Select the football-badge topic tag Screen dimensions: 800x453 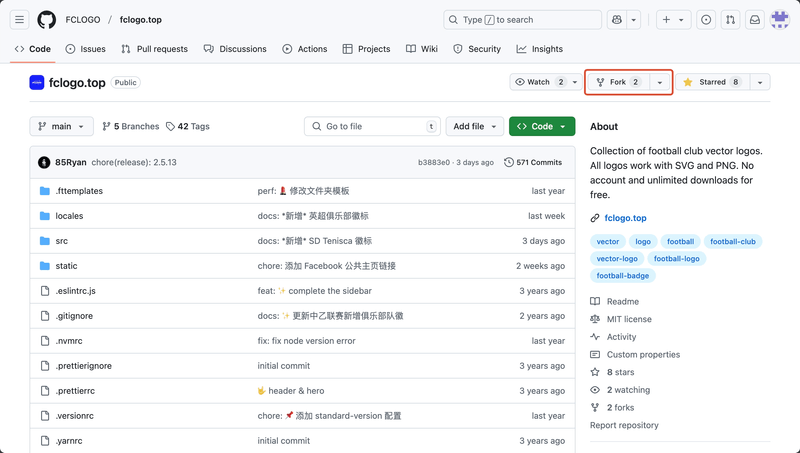[622, 275]
